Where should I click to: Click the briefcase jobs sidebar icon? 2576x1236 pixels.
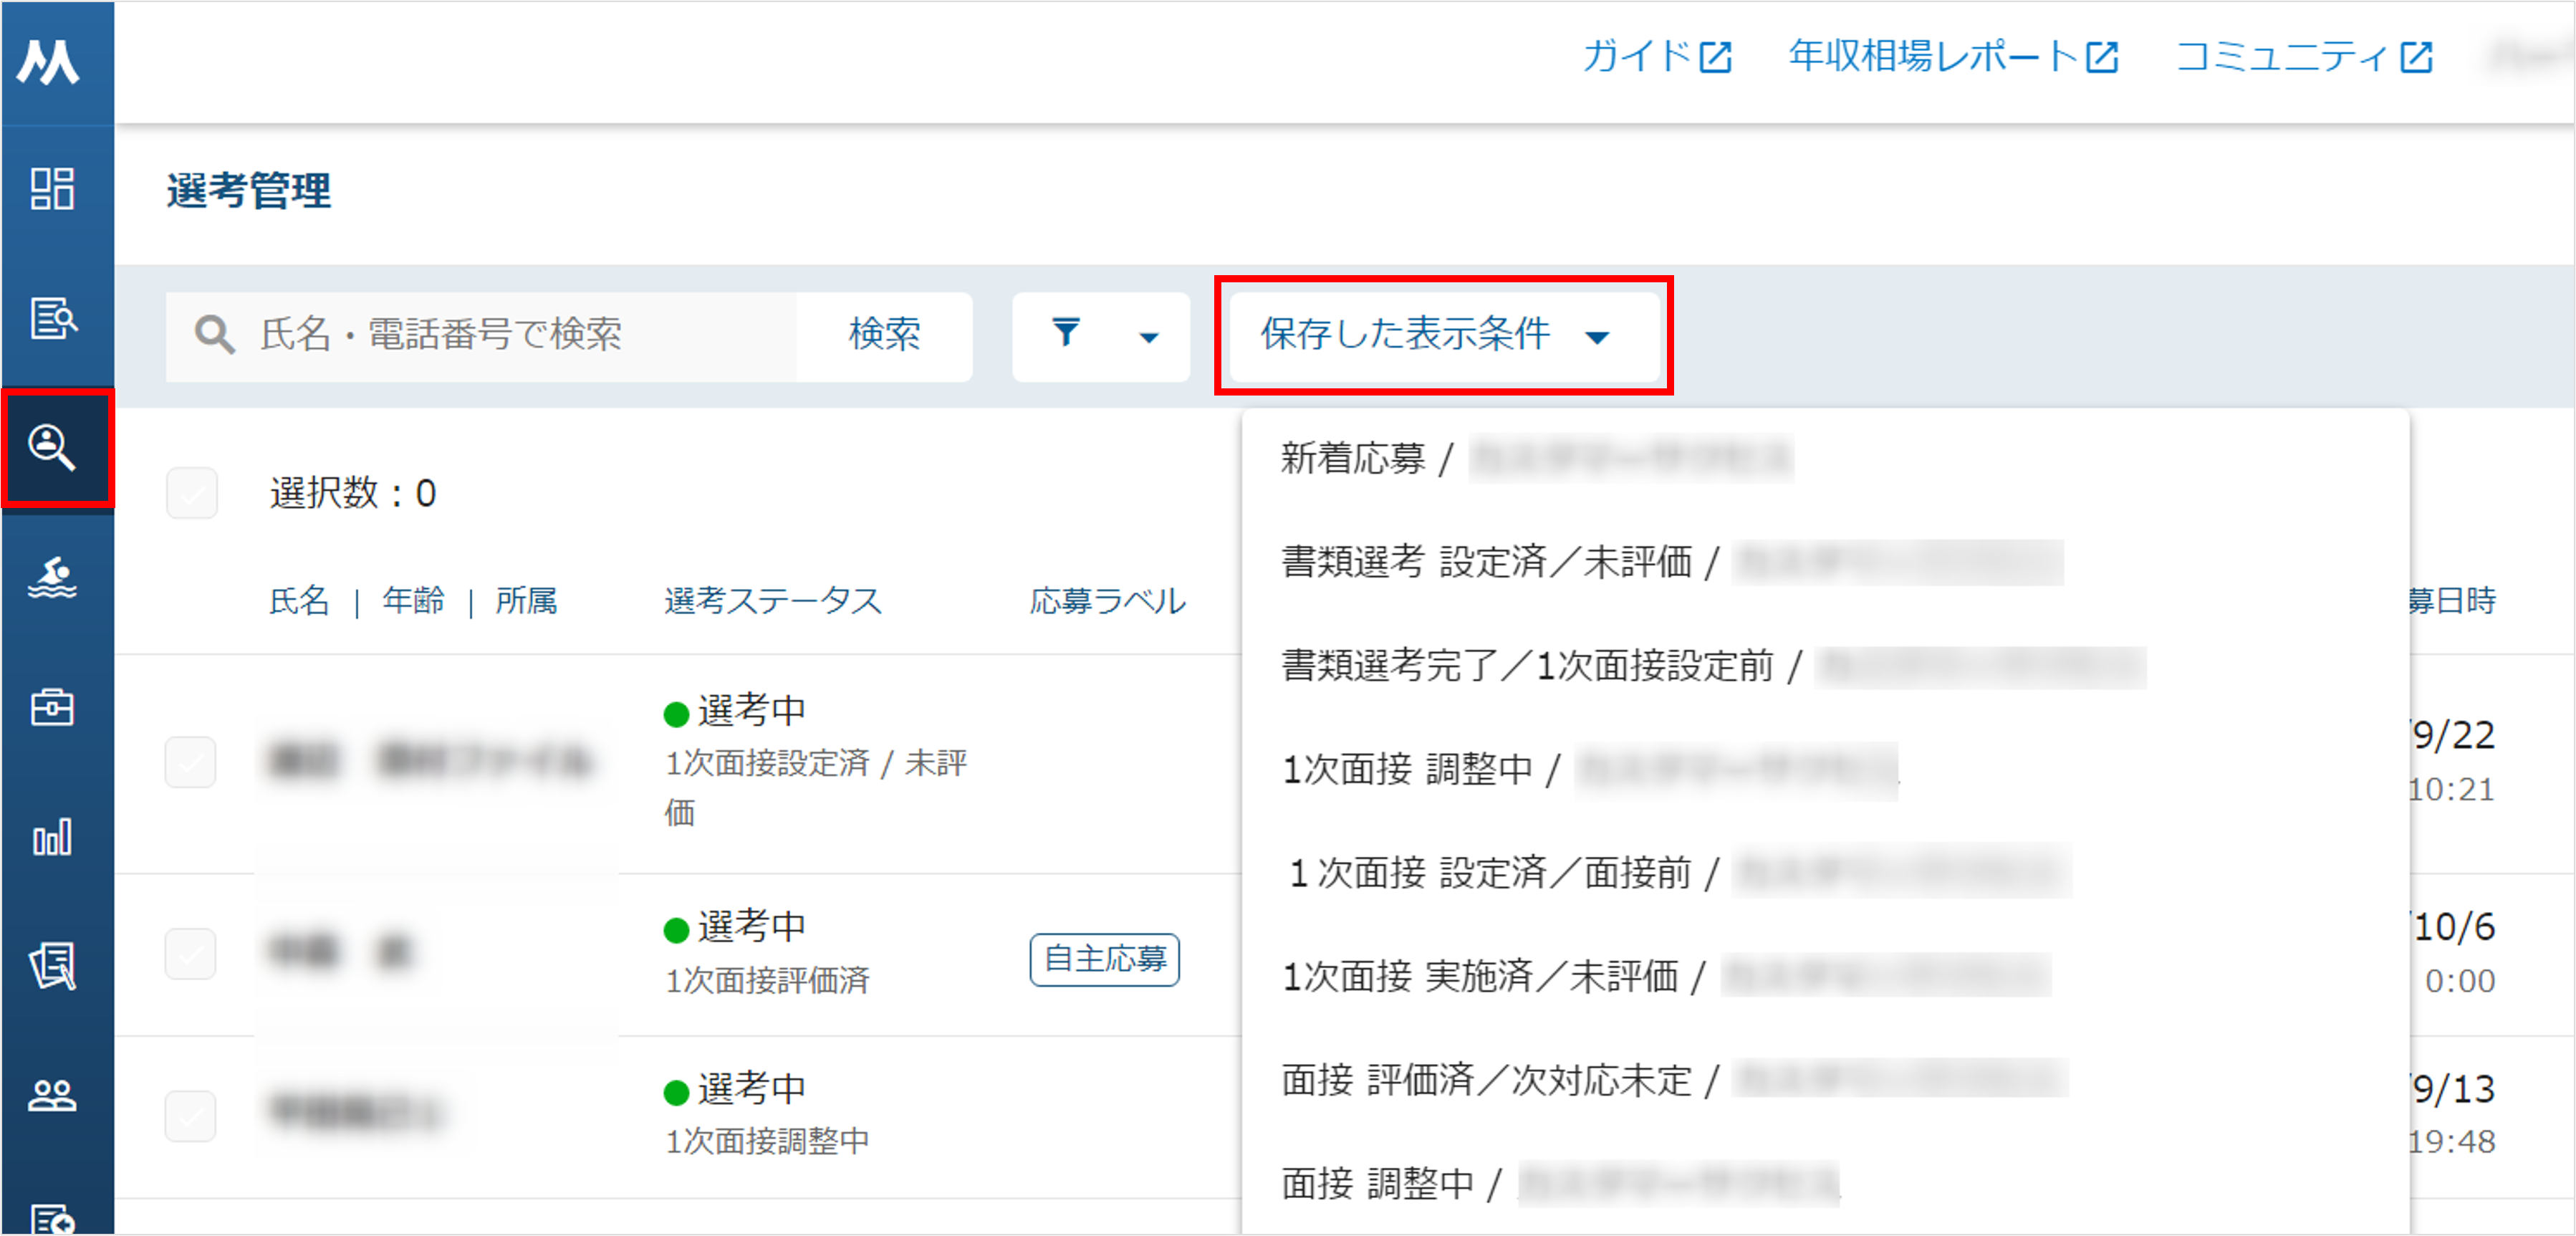coord(52,707)
